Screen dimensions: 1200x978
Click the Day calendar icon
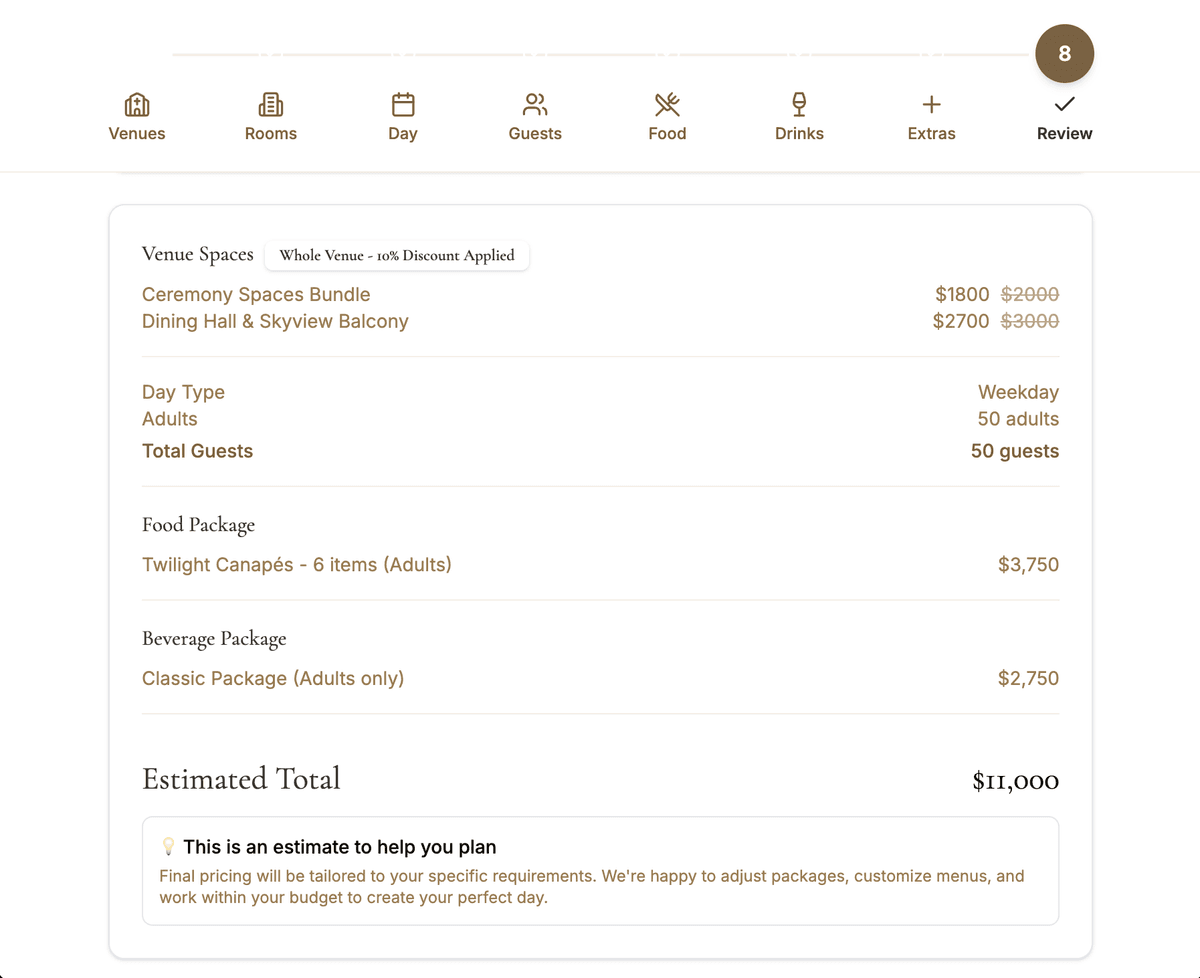pyautogui.click(x=403, y=103)
